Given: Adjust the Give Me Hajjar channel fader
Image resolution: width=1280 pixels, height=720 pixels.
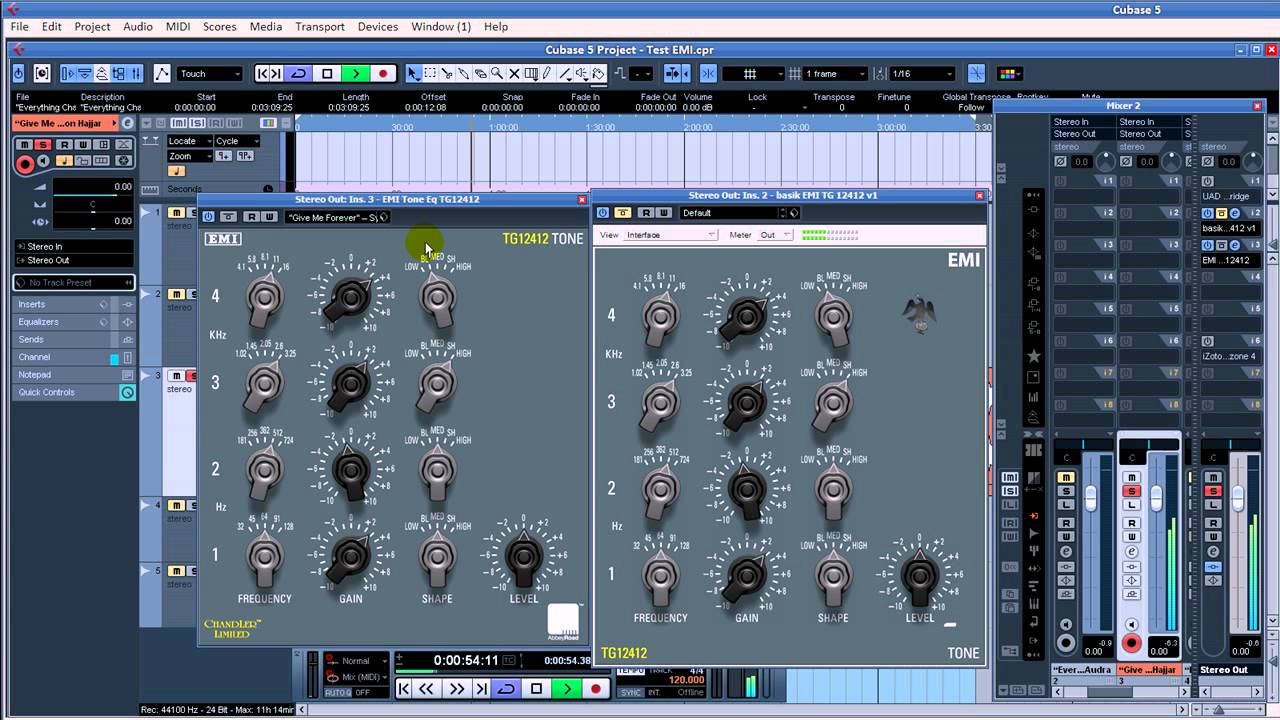Looking at the screenshot, I should coord(1156,497).
